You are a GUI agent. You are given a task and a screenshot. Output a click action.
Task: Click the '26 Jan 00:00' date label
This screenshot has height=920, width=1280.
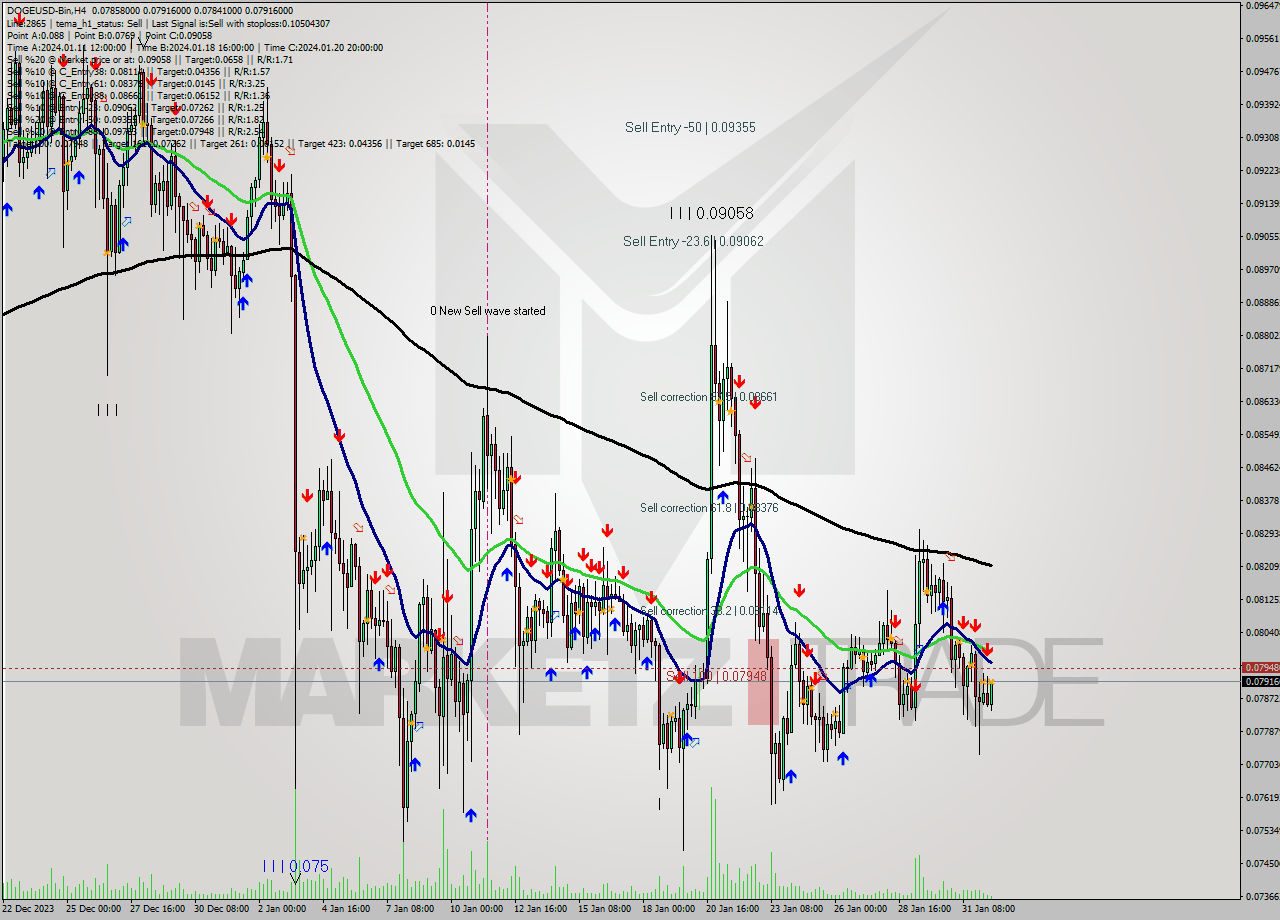pos(860,909)
